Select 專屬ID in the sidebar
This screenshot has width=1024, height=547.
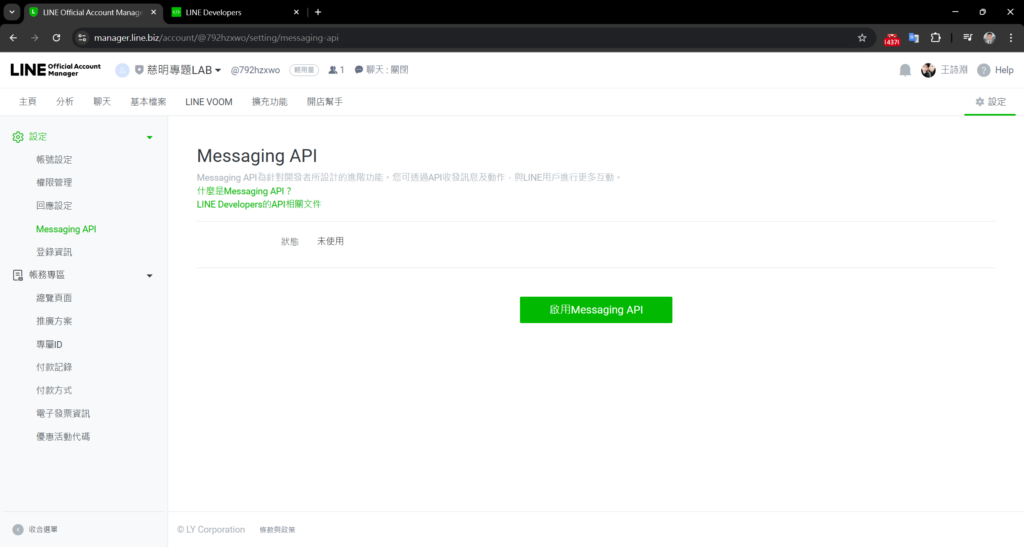pyautogui.click(x=50, y=344)
